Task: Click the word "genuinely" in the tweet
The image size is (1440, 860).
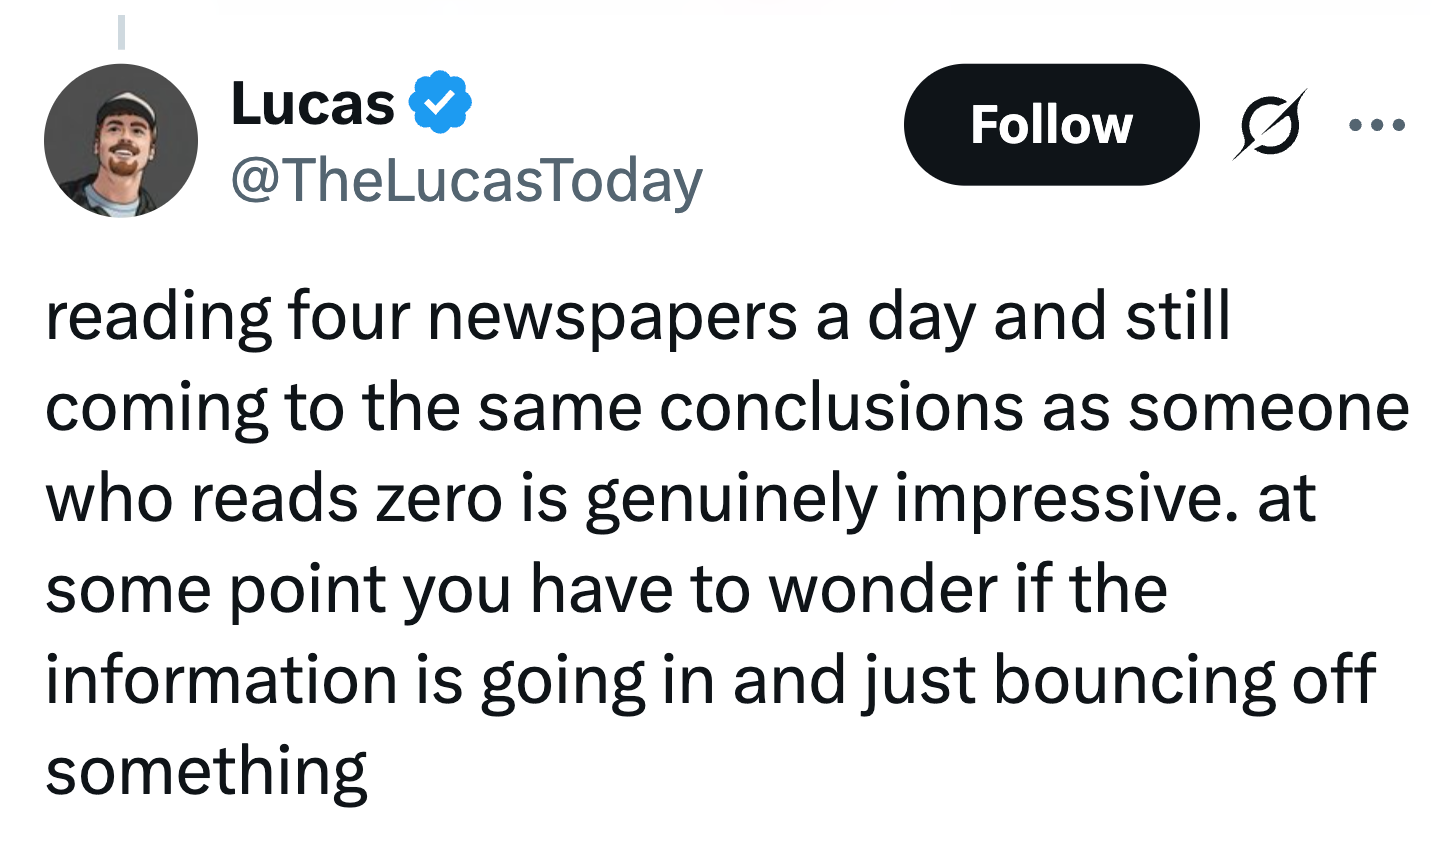Action: [x=730, y=499]
